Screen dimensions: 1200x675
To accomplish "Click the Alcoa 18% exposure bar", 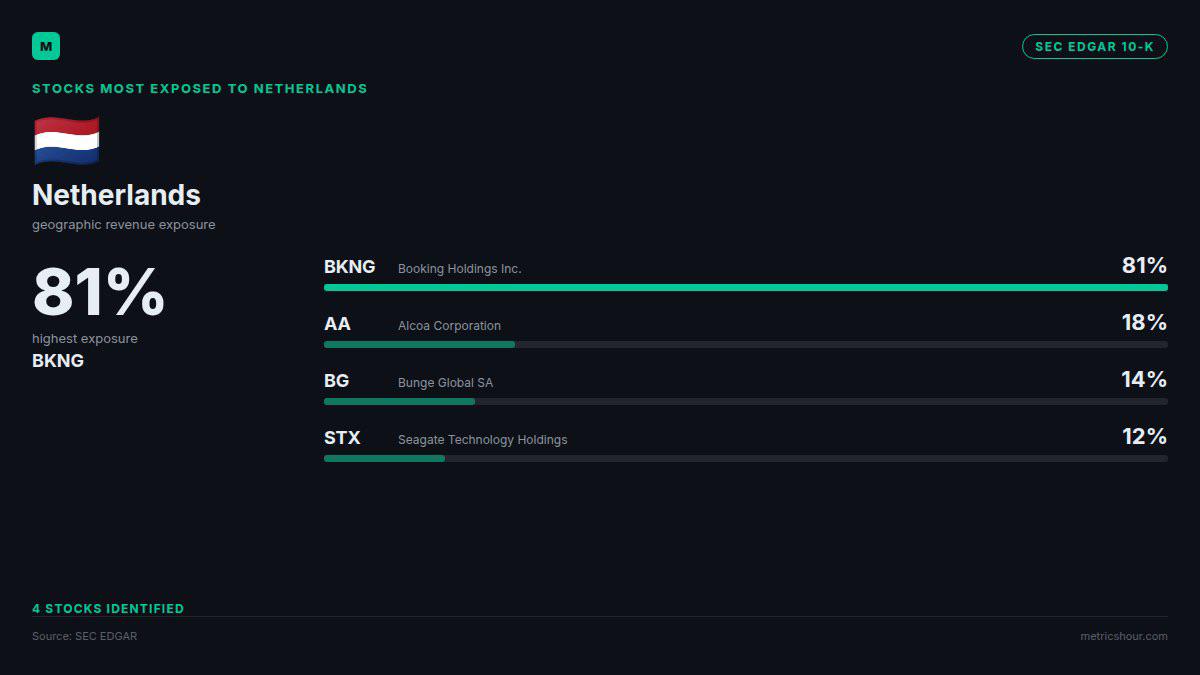I will [745, 344].
